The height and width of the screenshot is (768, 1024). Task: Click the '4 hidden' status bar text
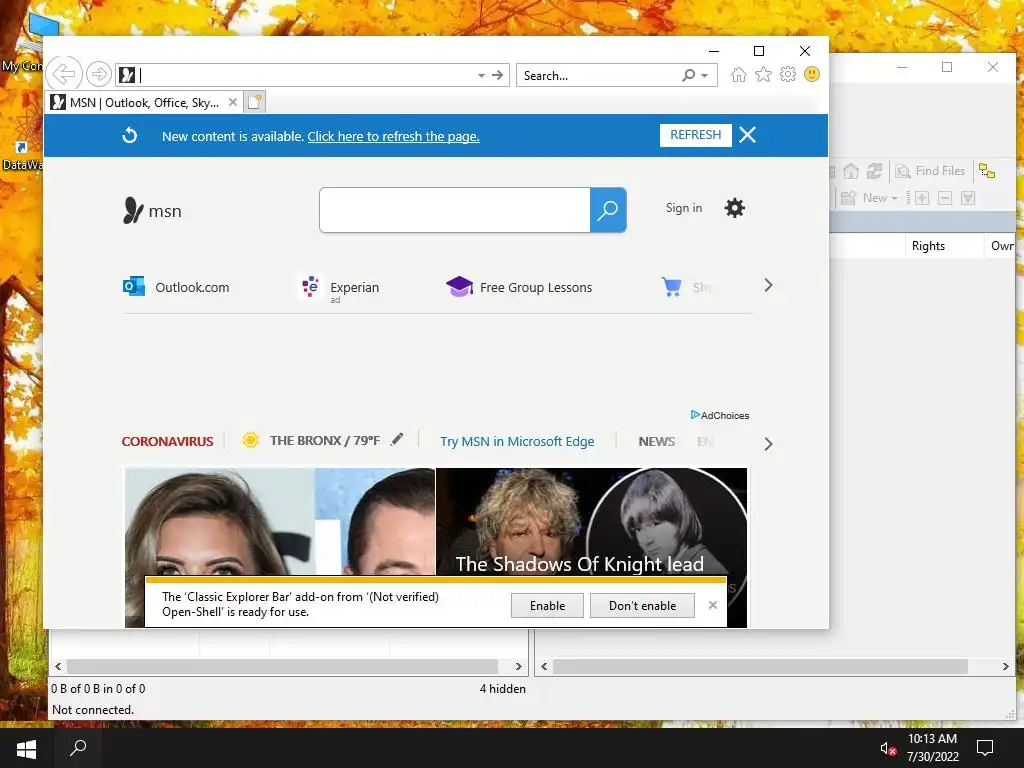coord(502,688)
